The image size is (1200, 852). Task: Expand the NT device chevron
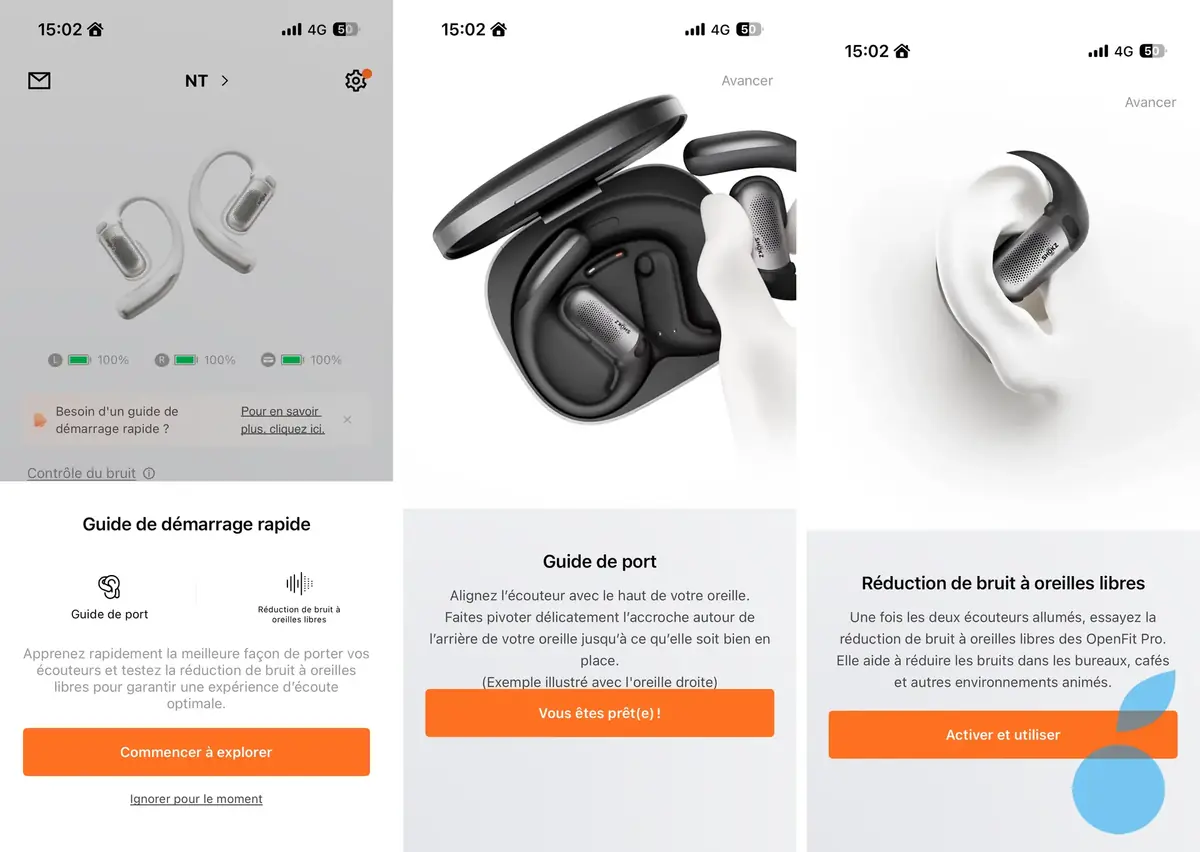click(x=225, y=81)
